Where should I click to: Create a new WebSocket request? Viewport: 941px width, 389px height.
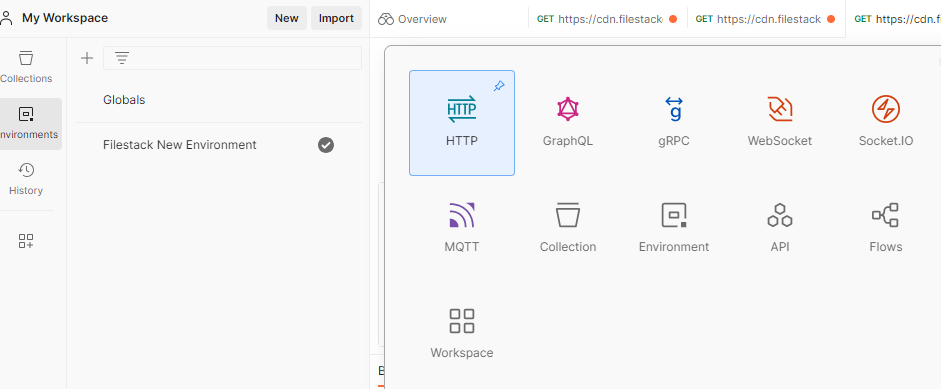click(780, 123)
